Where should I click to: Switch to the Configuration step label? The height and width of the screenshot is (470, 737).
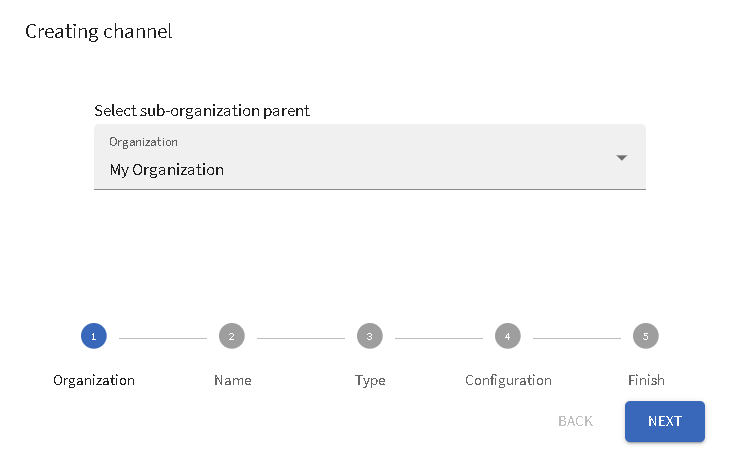click(508, 380)
